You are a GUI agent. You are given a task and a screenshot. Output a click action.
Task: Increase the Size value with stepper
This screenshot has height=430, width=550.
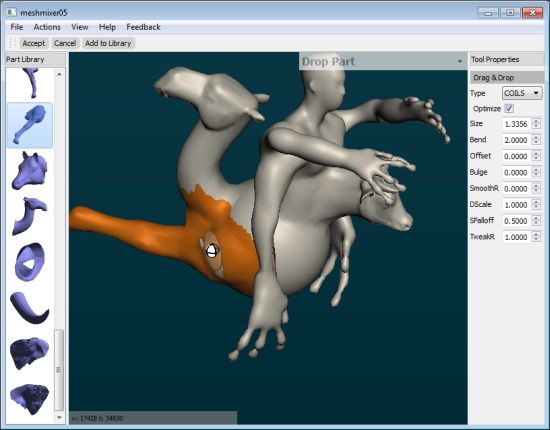[x=536, y=121]
